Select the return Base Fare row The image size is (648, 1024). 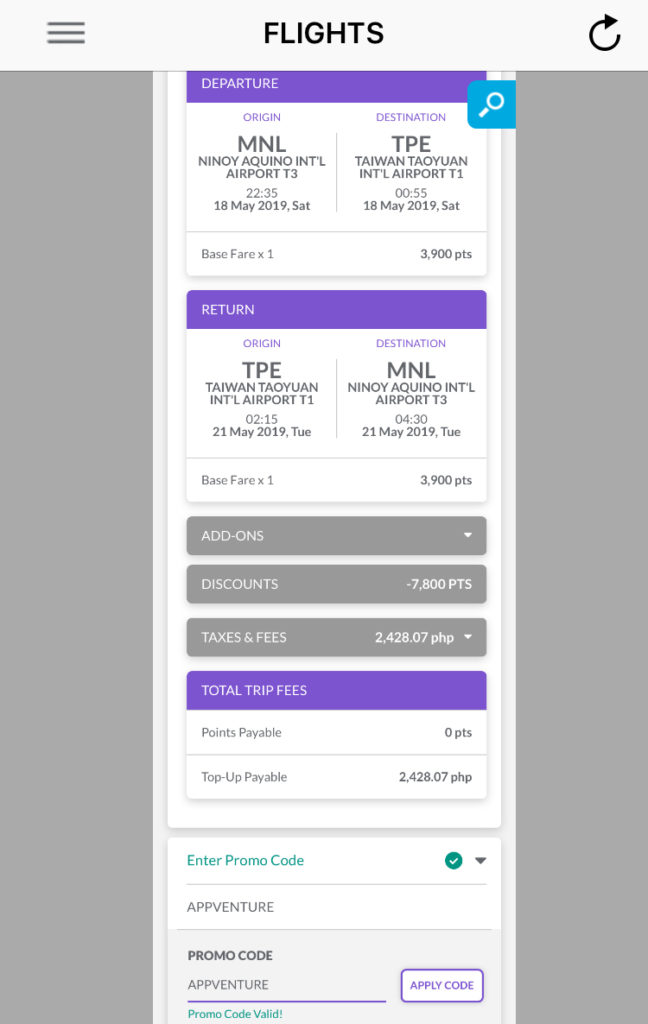click(x=336, y=480)
